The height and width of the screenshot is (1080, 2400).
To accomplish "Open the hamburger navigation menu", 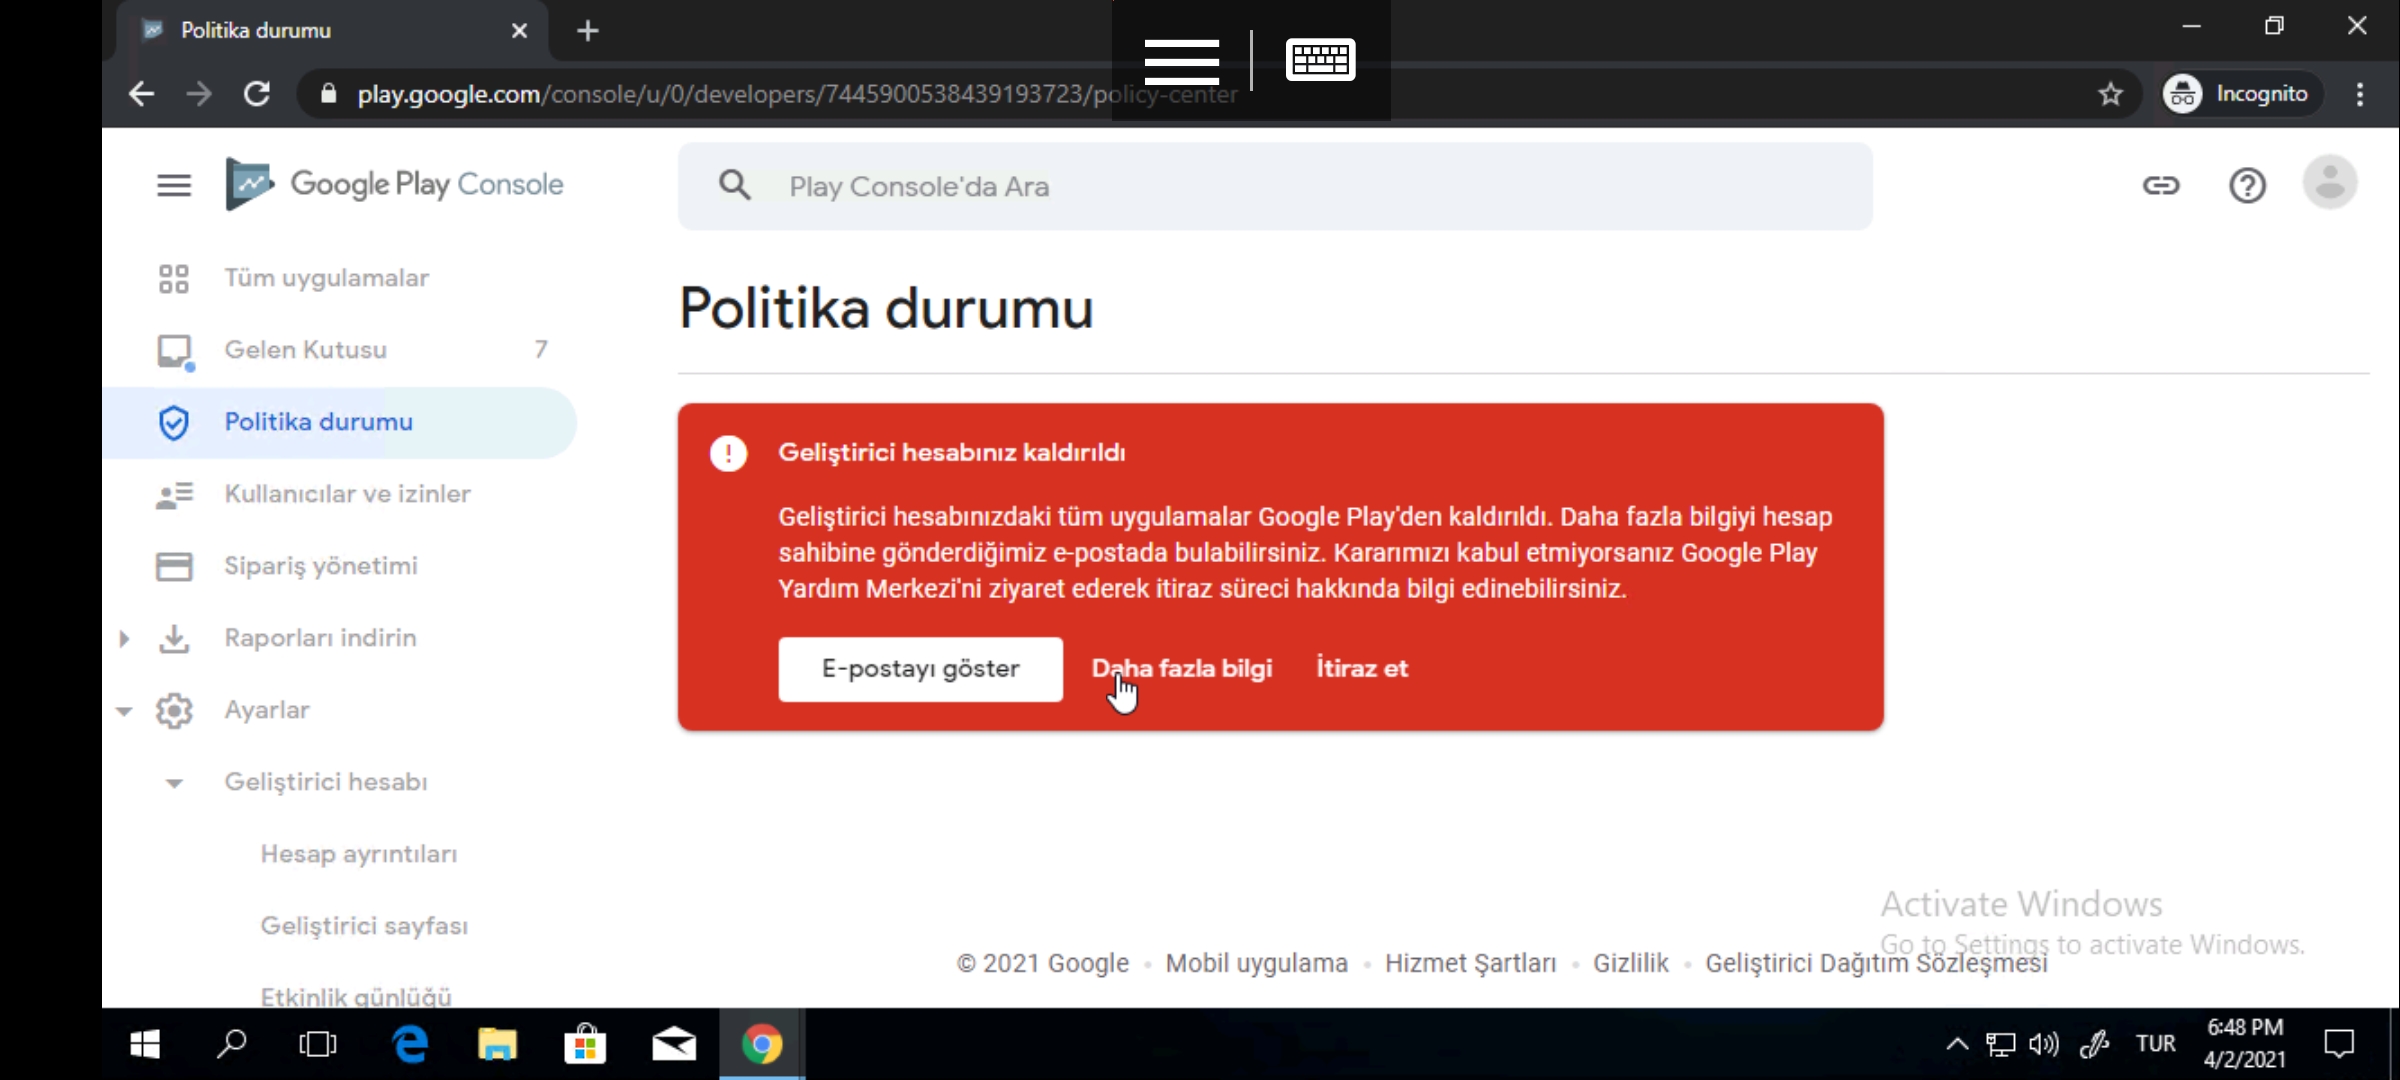I will [x=174, y=185].
